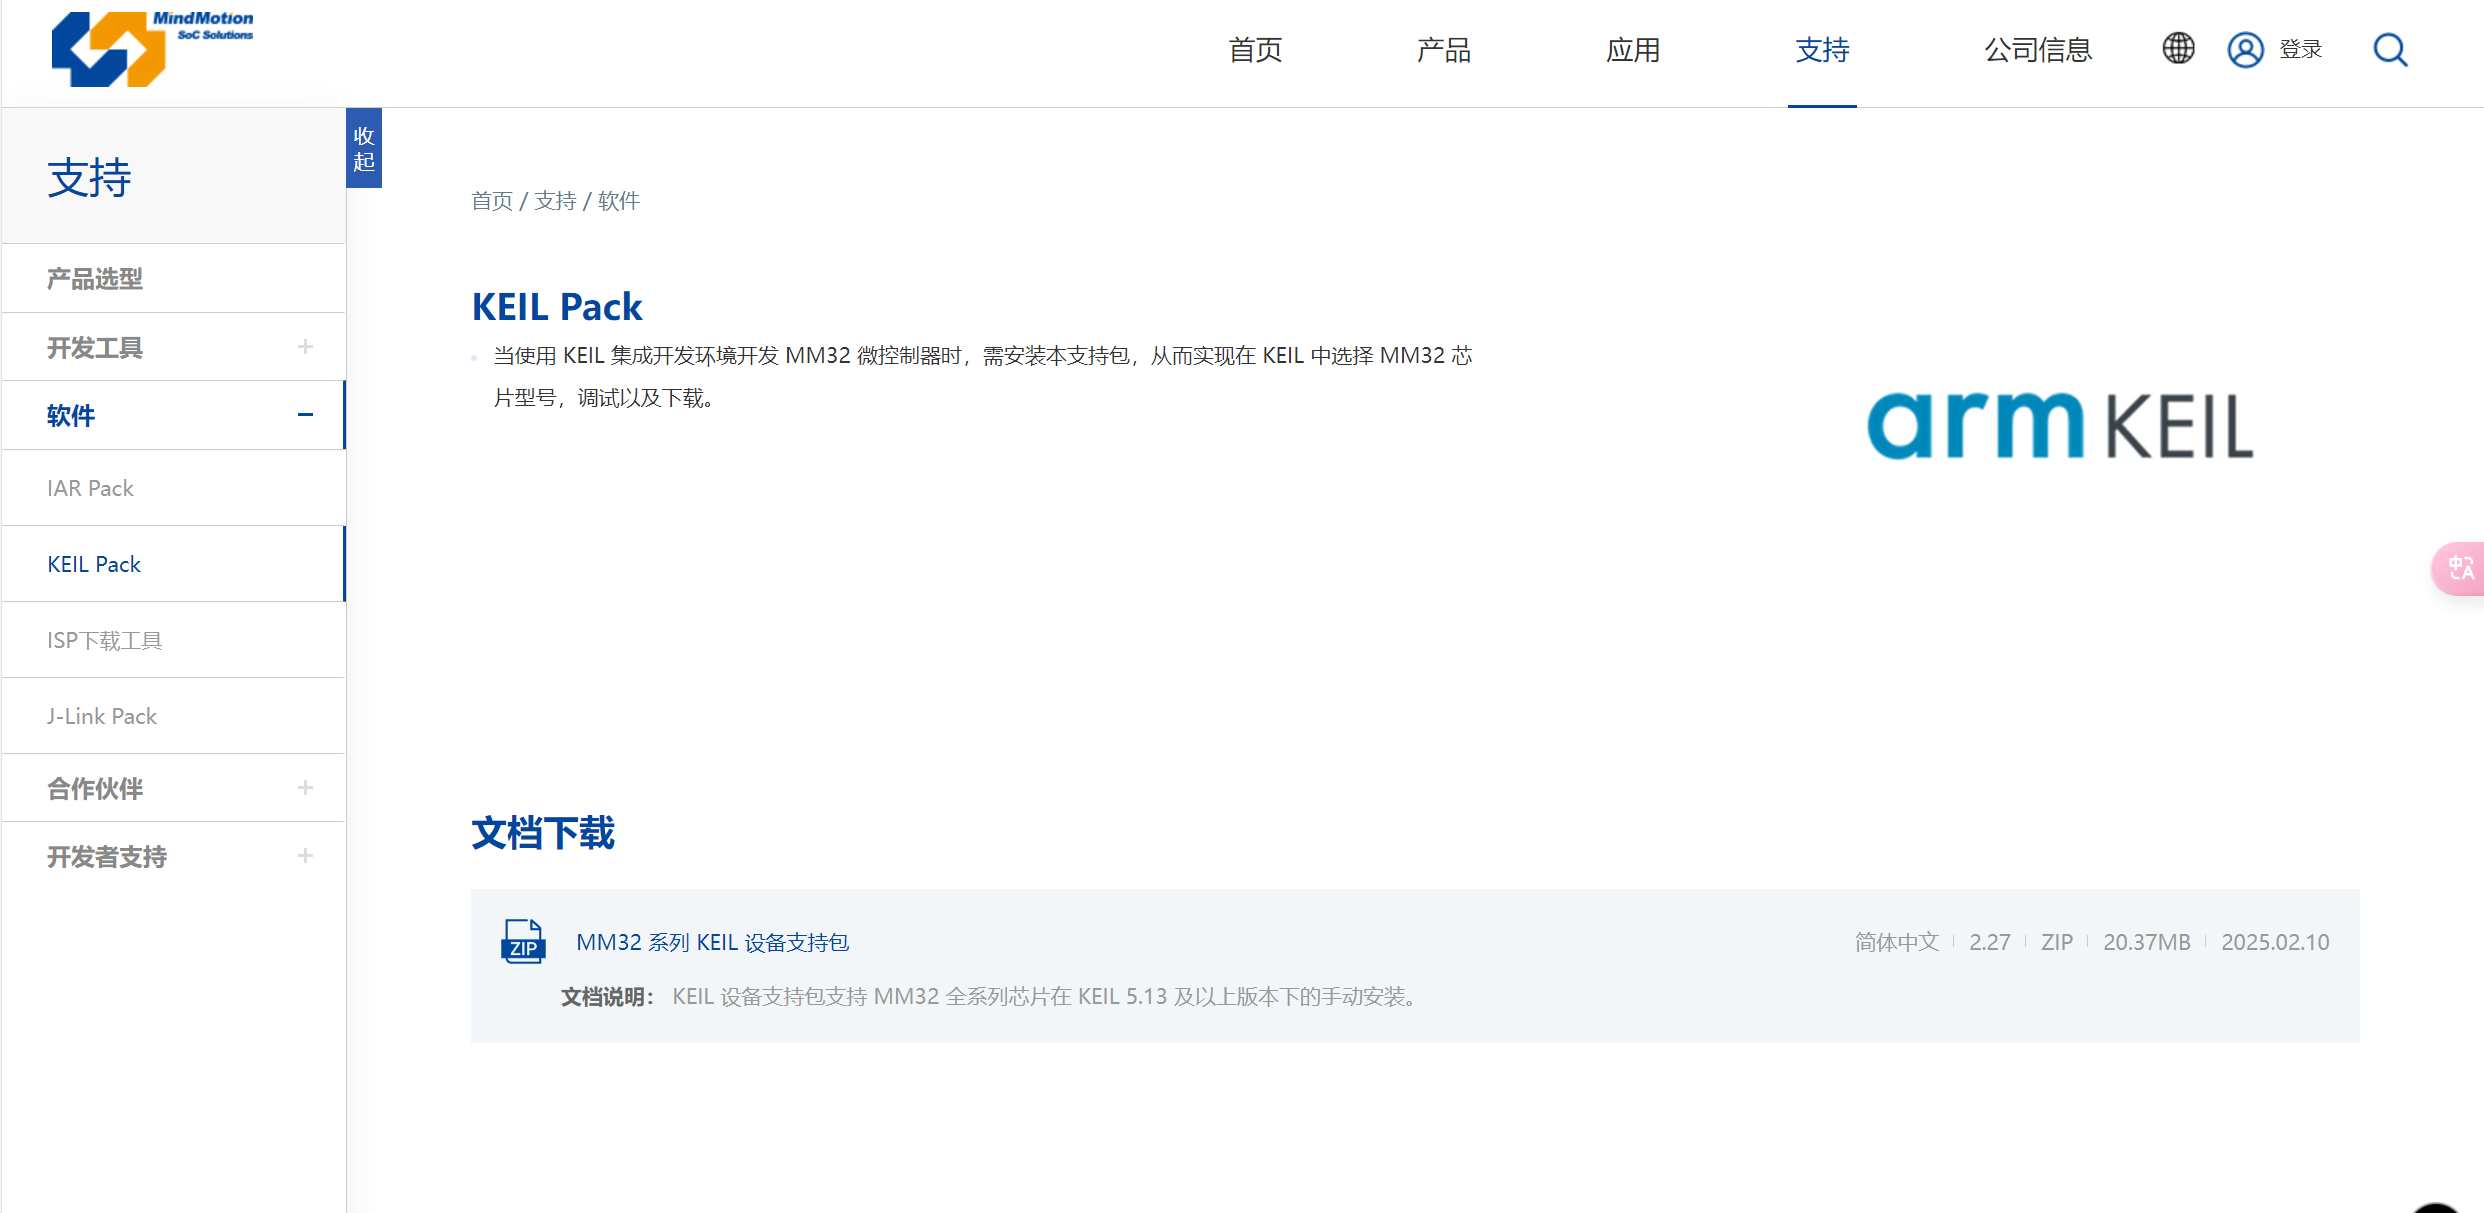Download MM32 系列 KEIL 设备支持包
Viewport: 2484px width, 1213px height.
[x=712, y=942]
